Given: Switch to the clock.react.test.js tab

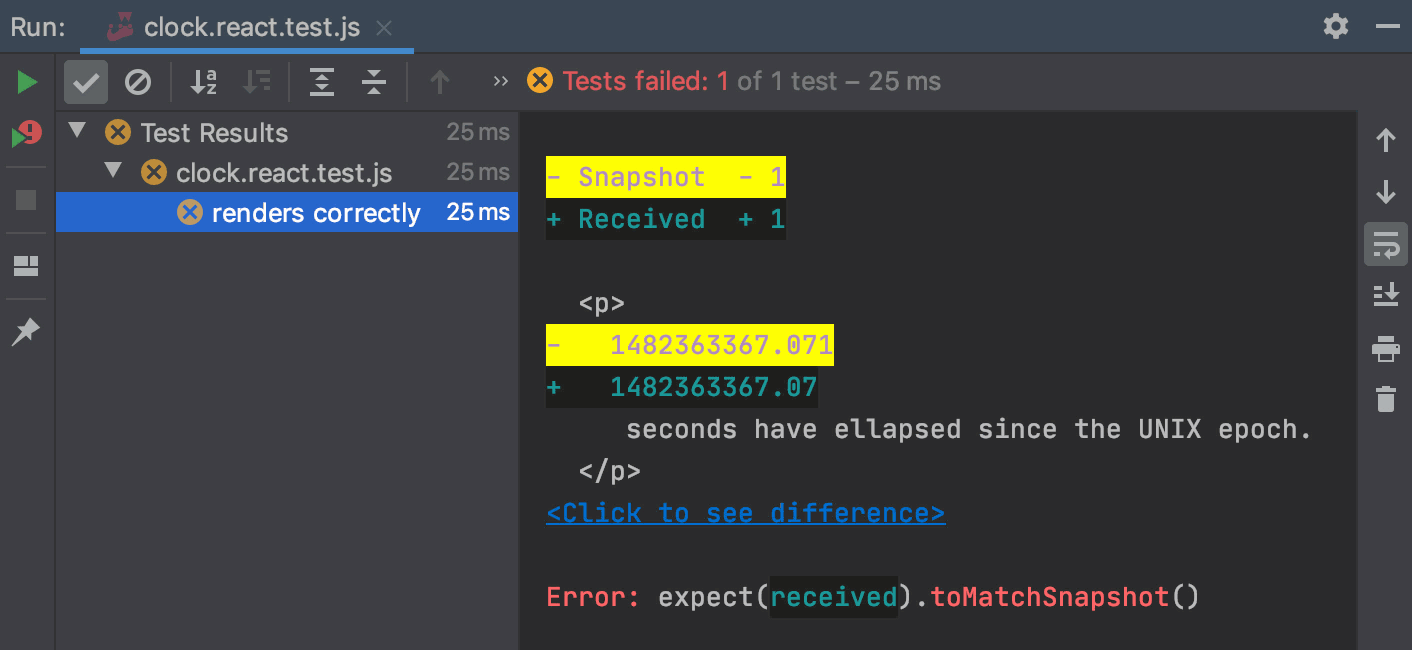Looking at the screenshot, I should pyautogui.click(x=247, y=27).
